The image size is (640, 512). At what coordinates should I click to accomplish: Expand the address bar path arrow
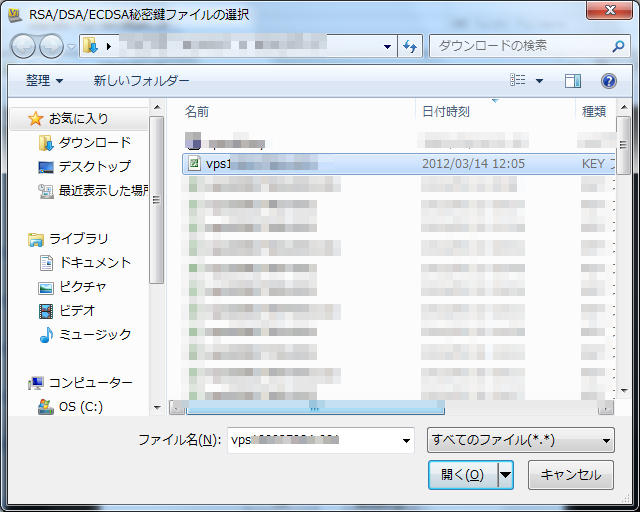(109, 46)
